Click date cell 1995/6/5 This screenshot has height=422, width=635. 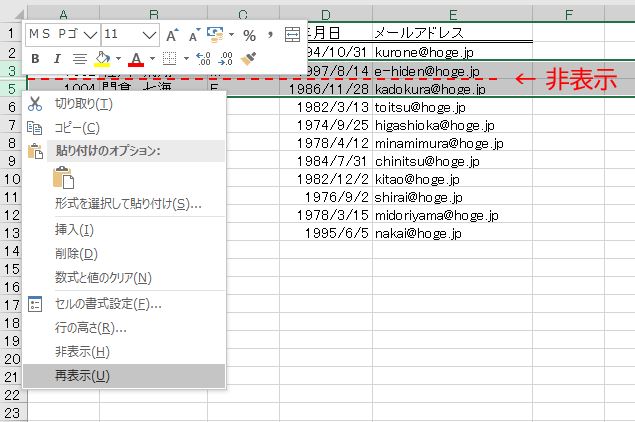click(326, 233)
